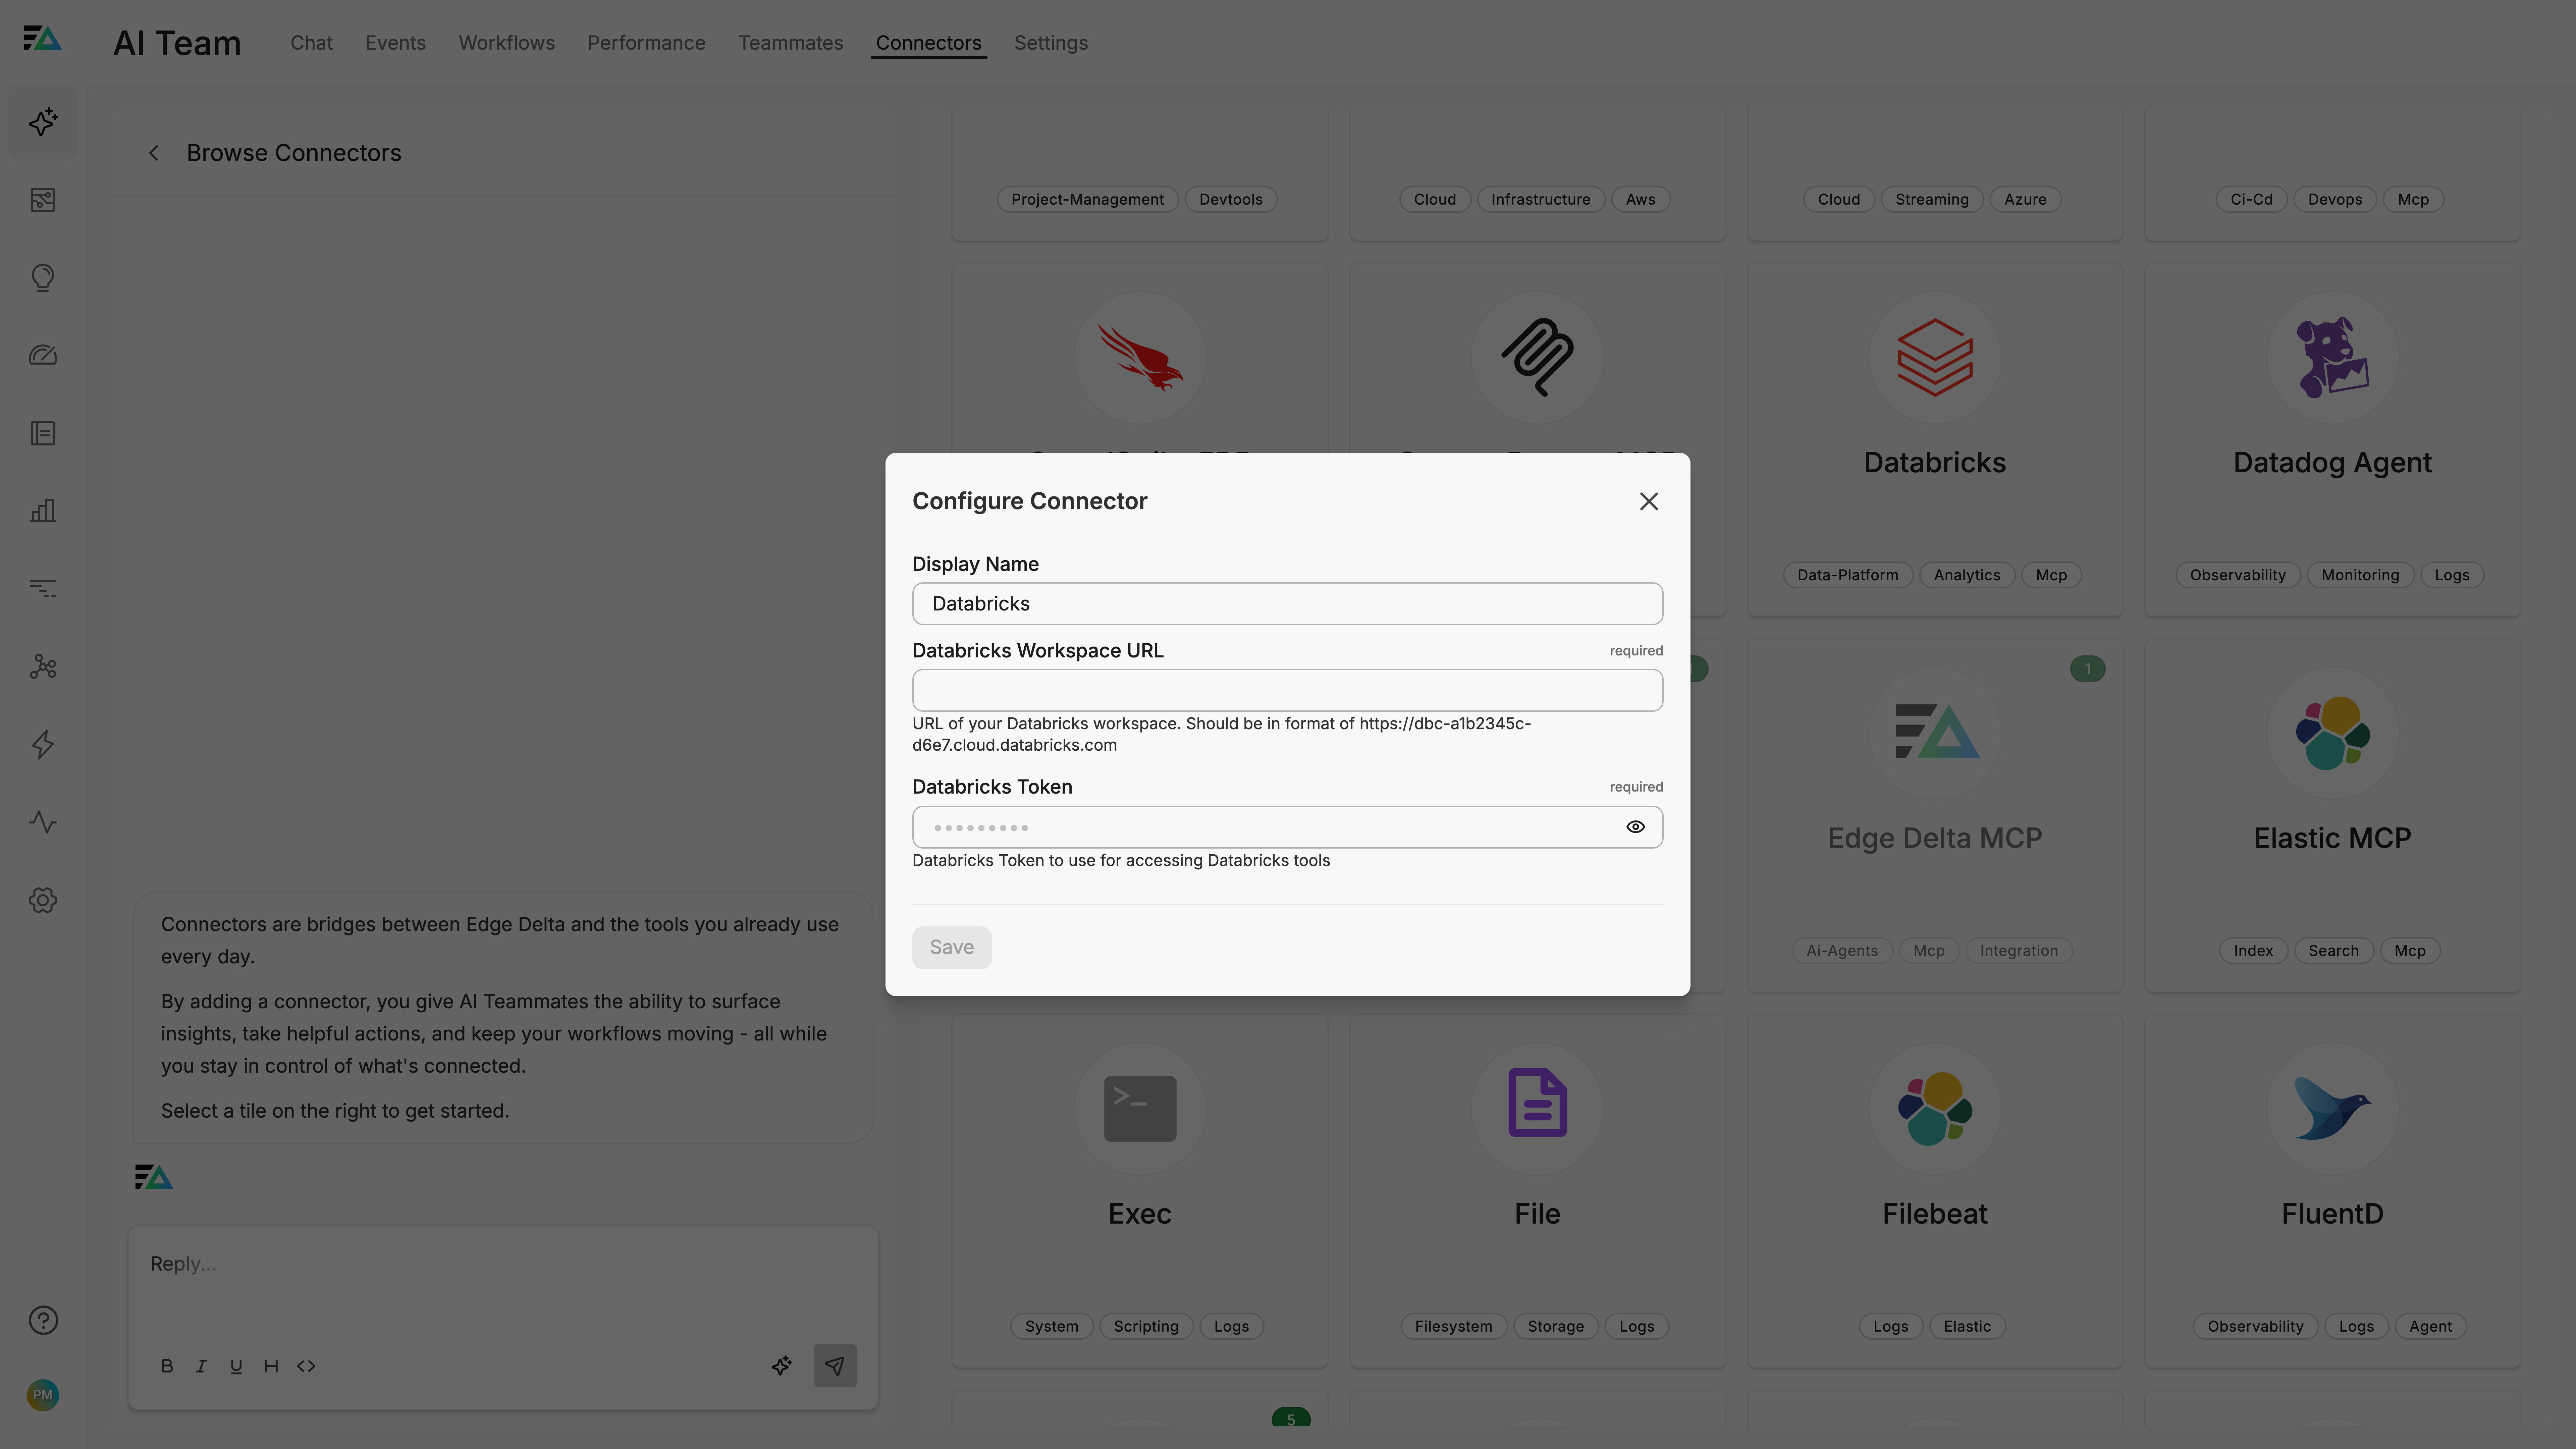Open the help question mark icon
Image resolution: width=2576 pixels, height=1449 pixels.
pos(43,1320)
